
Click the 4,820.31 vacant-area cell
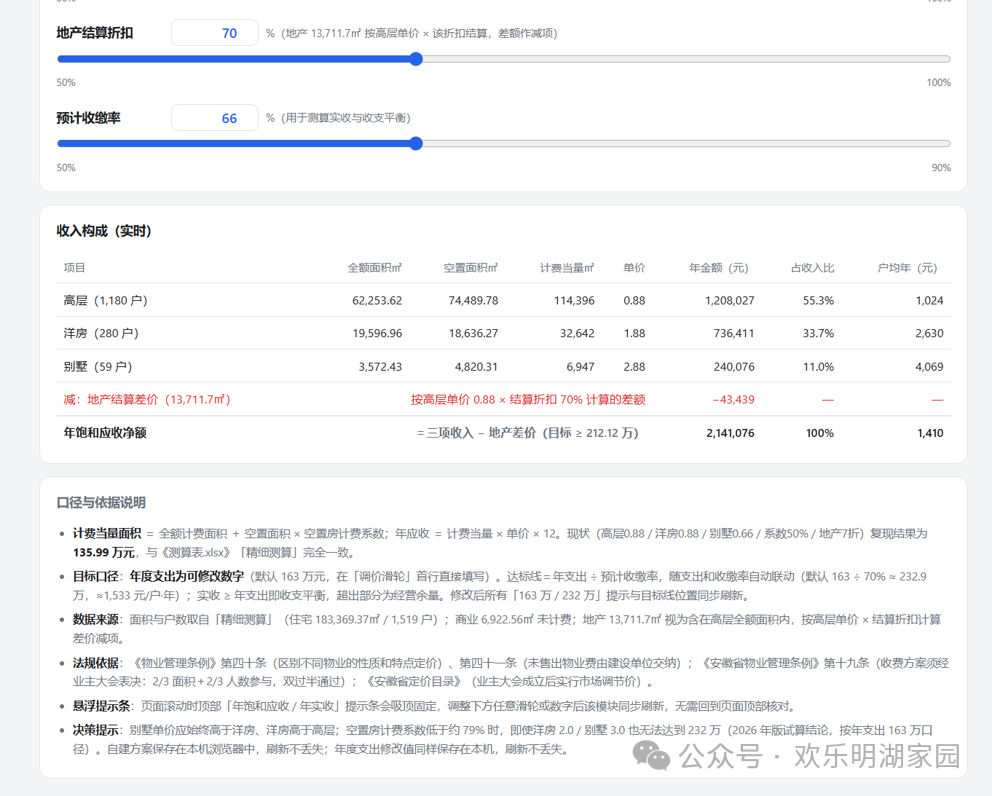pos(476,367)
